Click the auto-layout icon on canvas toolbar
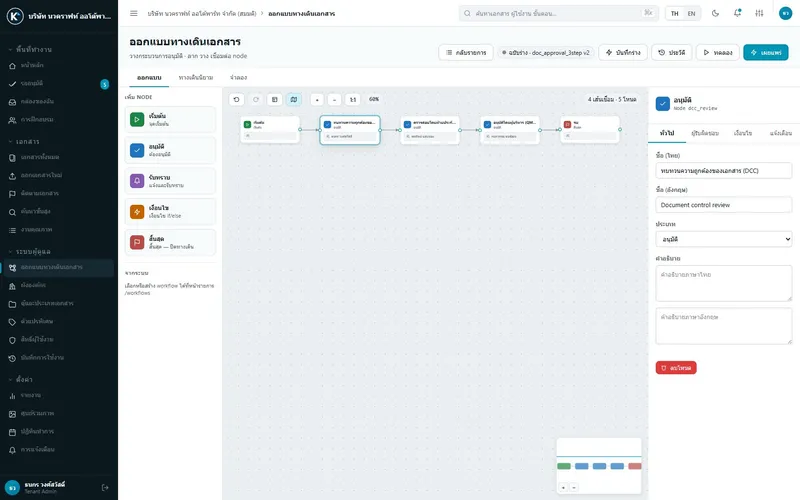The height and width of the screenshot is (500, 800). click(x=274, y=99)
